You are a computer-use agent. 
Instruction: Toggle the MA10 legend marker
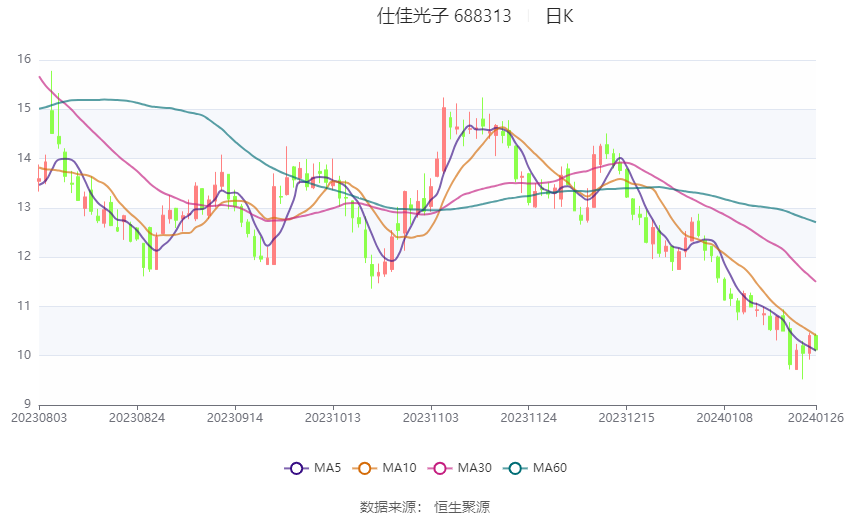click(364, 468)
